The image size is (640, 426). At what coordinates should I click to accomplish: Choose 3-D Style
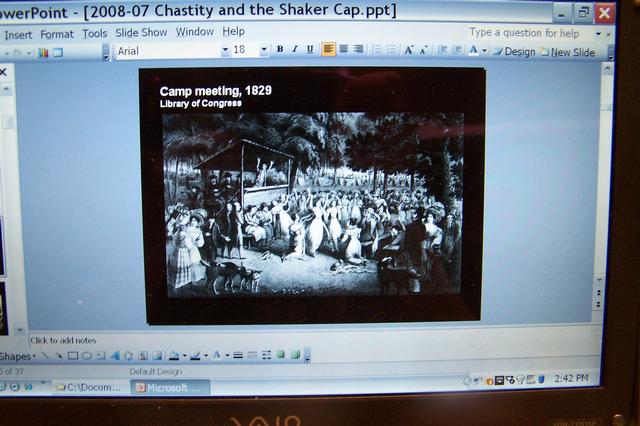point(296,355)
